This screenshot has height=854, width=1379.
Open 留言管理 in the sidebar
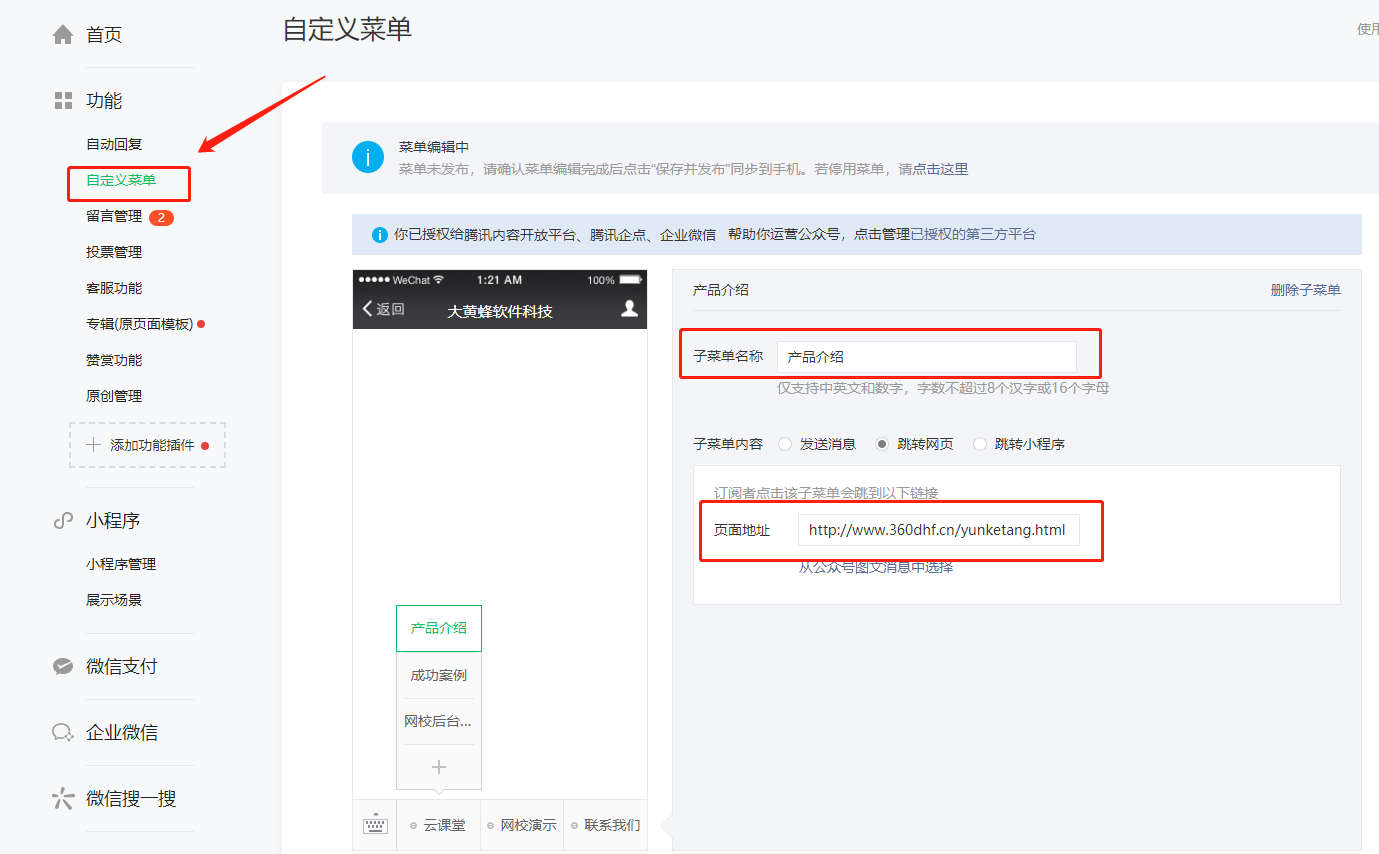114,216
